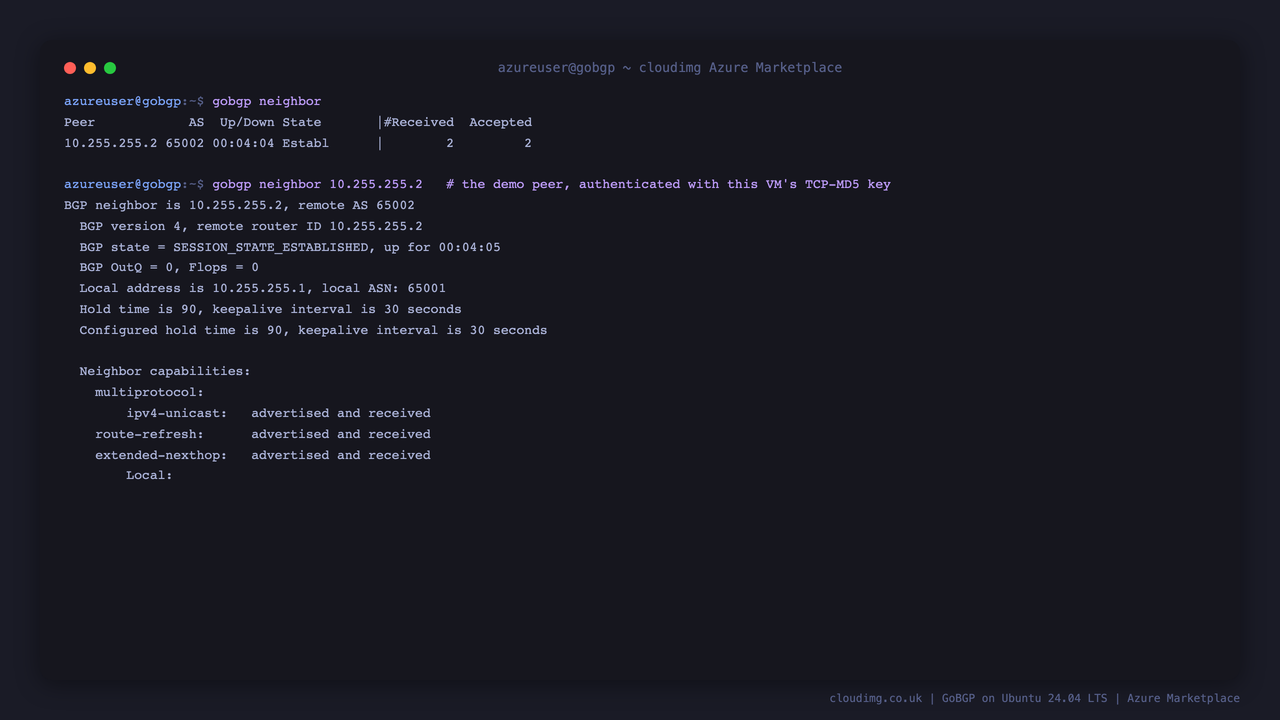
Task: Click the 'Local:' label
Action: click(x=149, y=475)
